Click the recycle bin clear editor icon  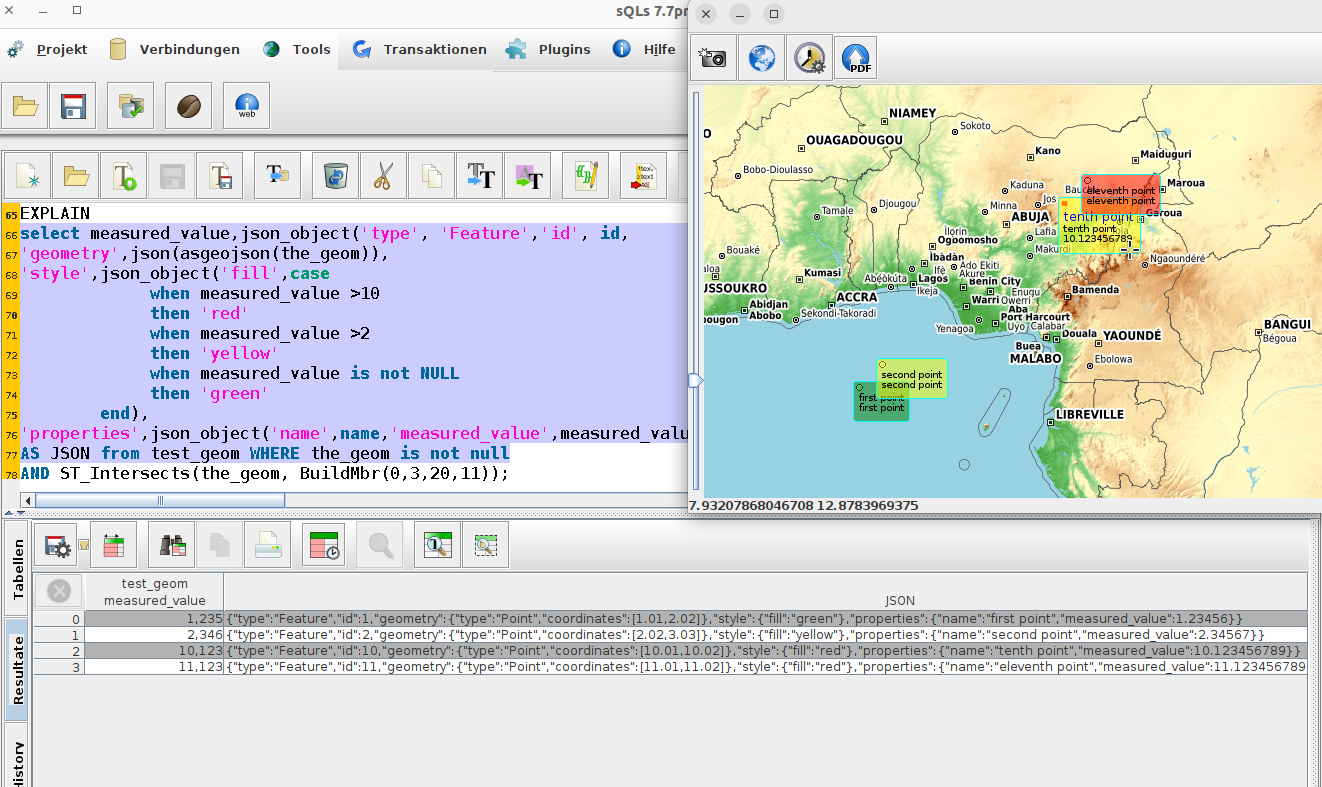336,177
